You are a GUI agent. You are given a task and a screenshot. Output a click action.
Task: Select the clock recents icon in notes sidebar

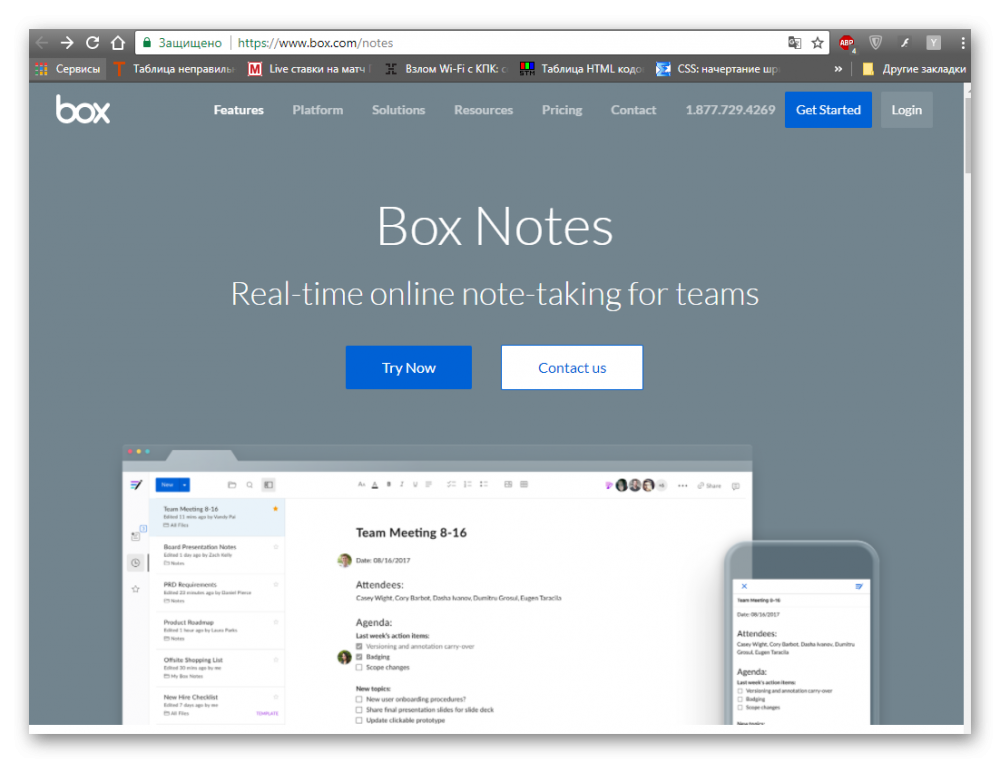click(135, 563)
